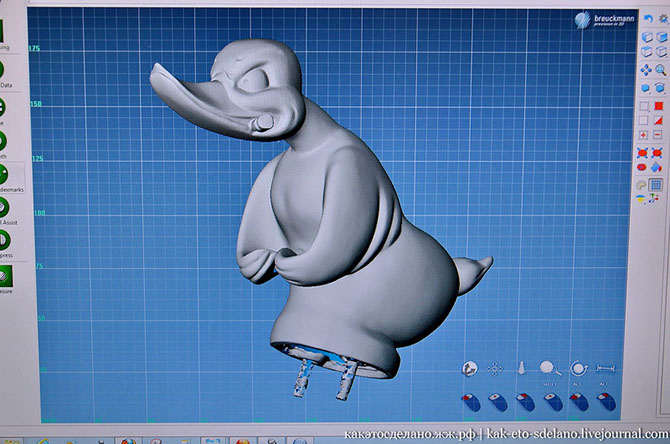Click the left red blob with arrows icon
This screenshot has width=670, height=444.
[642, 153]
